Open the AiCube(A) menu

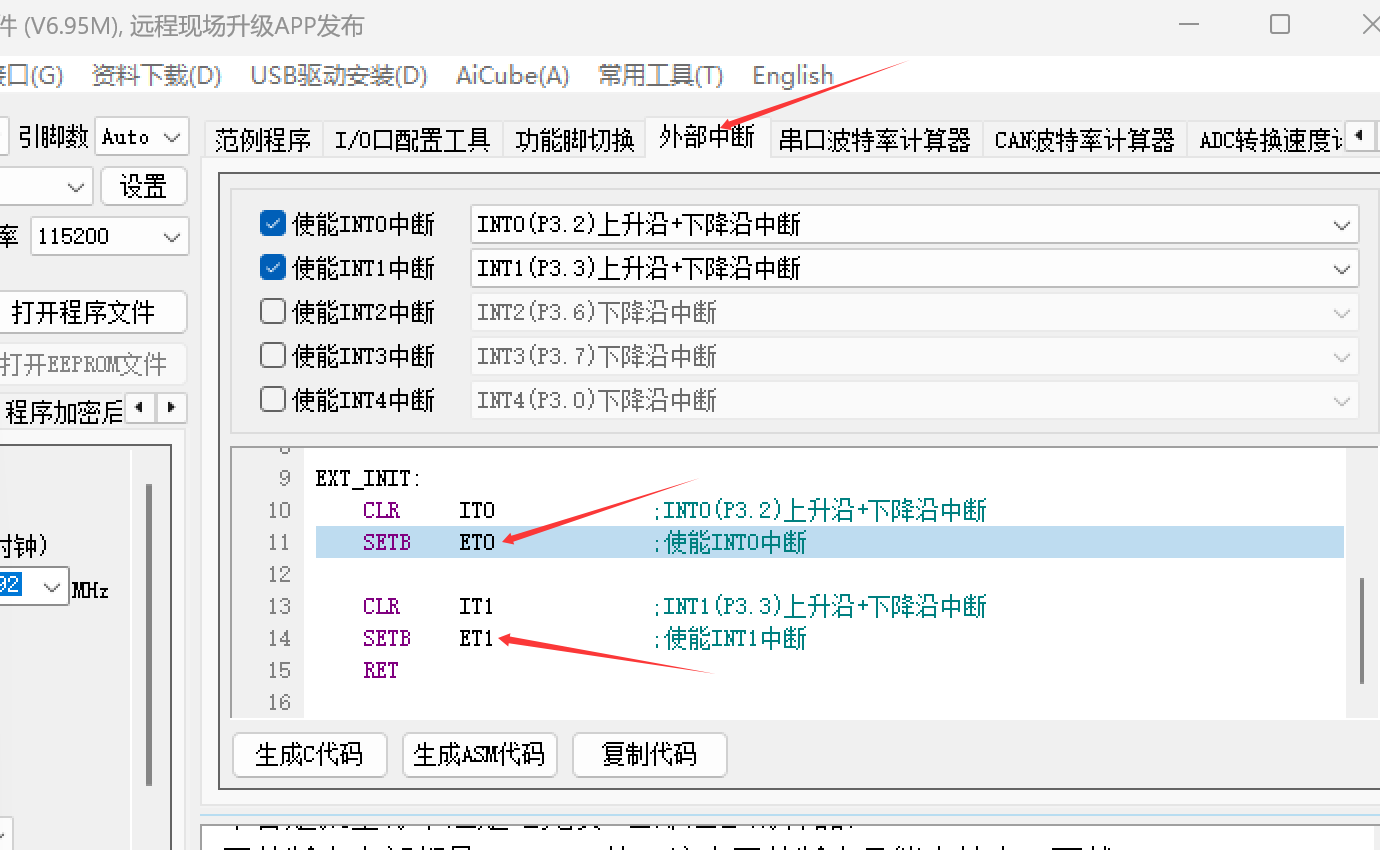click(x=513, y=75)
